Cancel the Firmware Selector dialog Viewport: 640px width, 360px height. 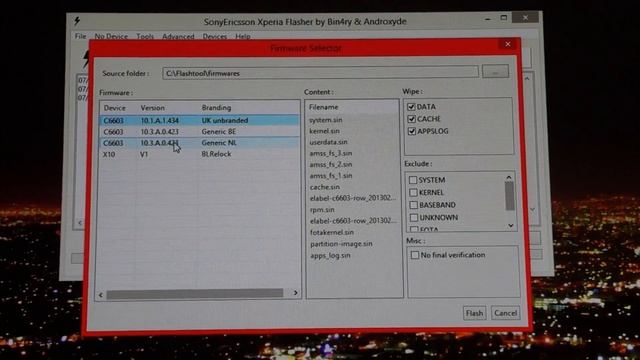[x=505, y=313]
